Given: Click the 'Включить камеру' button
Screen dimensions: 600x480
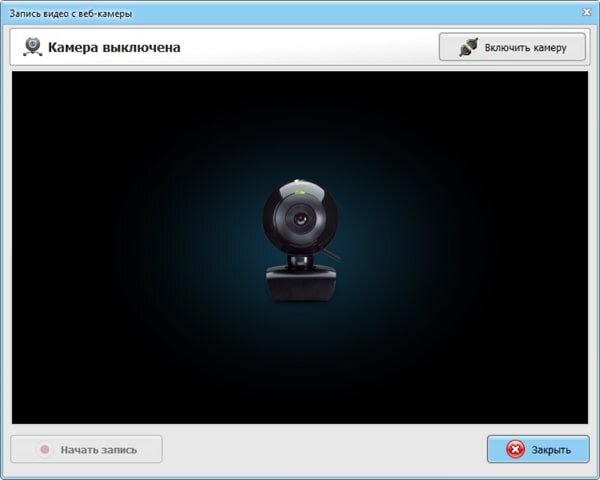Looking at the screenshot, I should point(512,47).
